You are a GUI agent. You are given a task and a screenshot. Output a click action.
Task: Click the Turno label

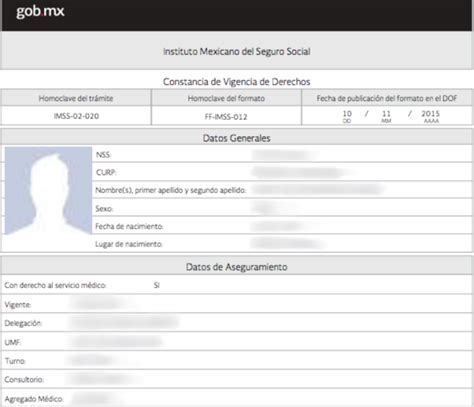click(15, 361)
